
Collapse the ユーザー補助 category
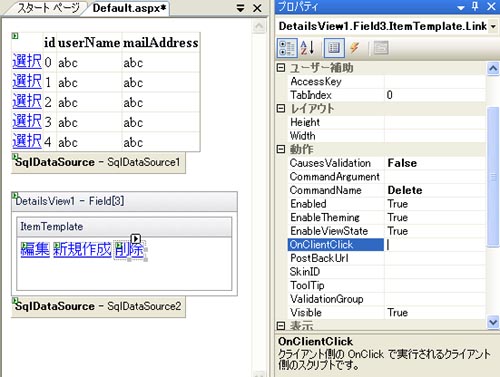pos(281,68)
